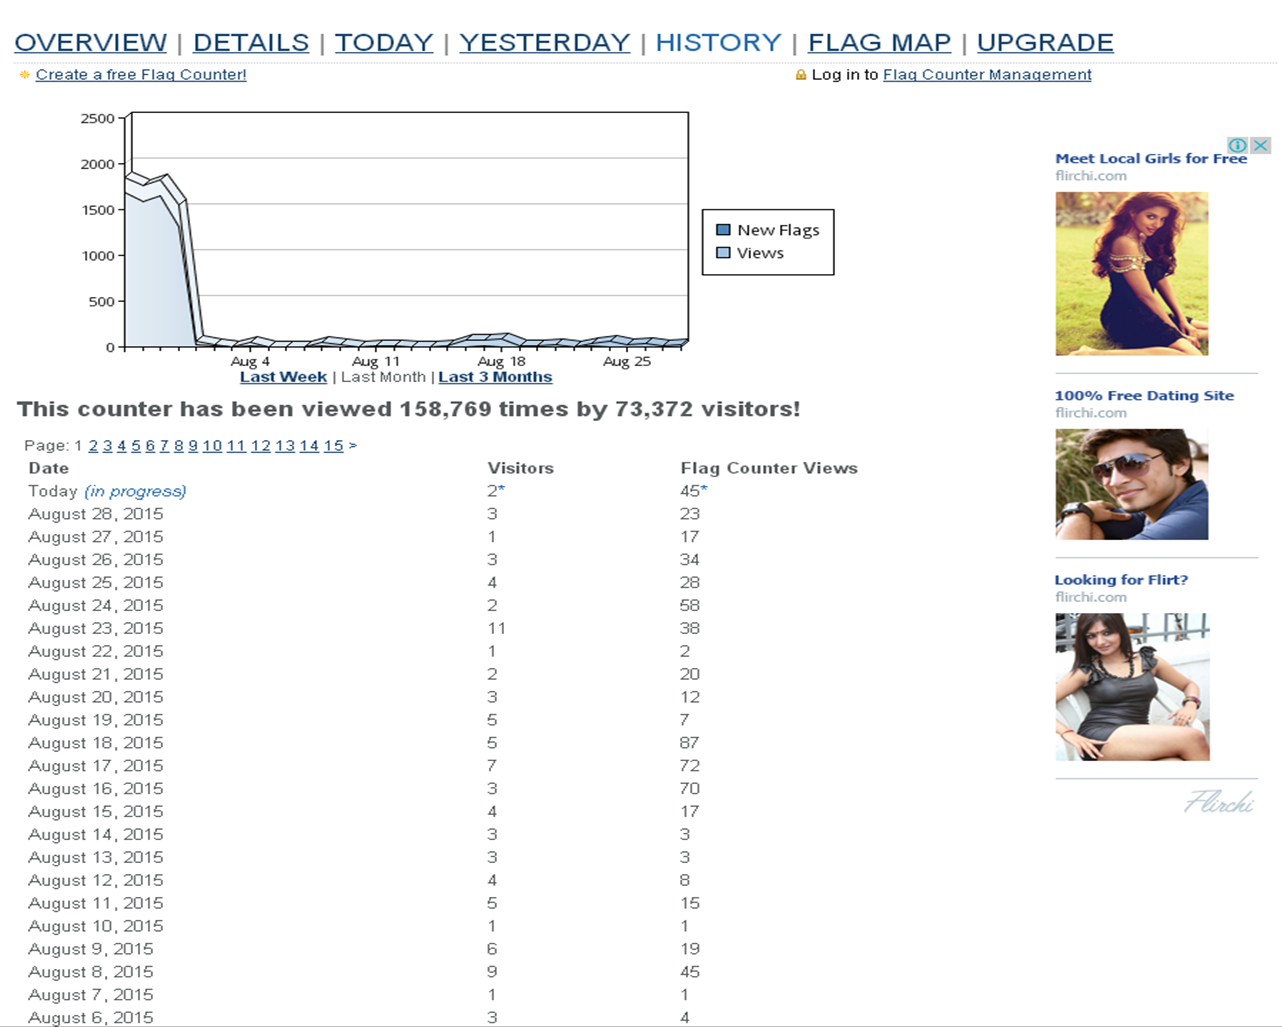
Task: Select the HISTORY tab
Action: [719, 43]
